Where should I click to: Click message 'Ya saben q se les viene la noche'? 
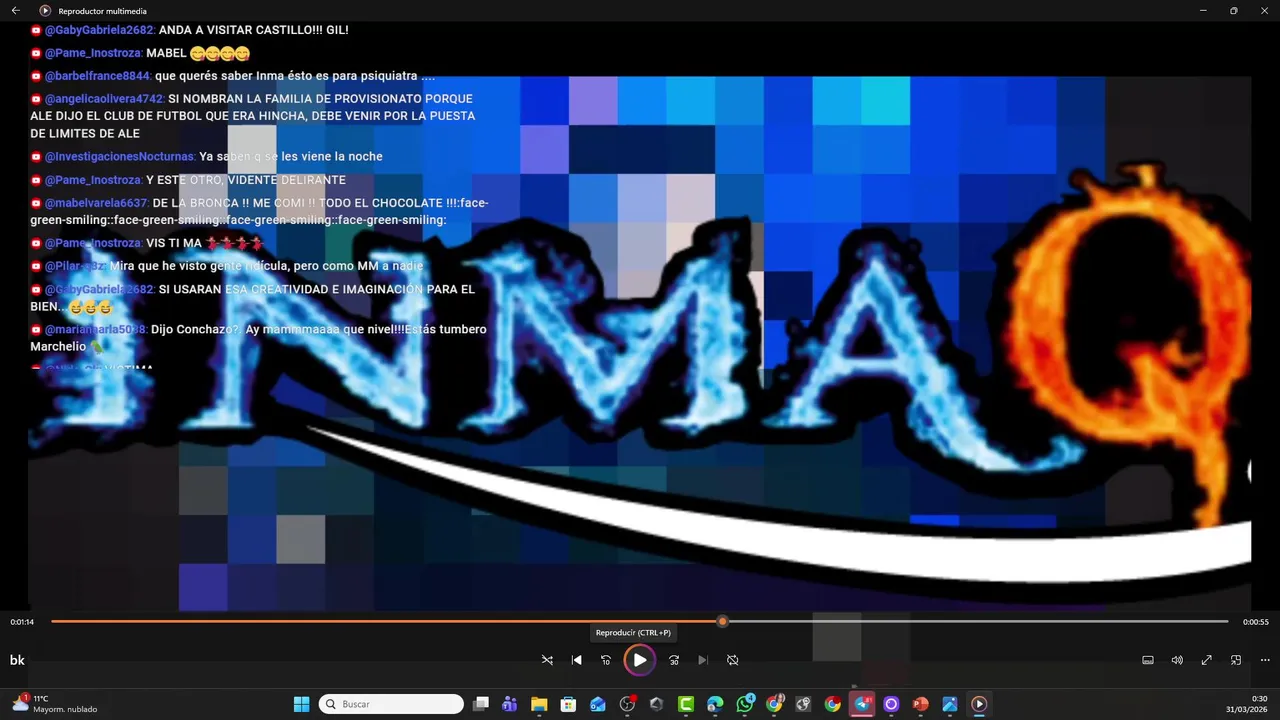point(291,157)
